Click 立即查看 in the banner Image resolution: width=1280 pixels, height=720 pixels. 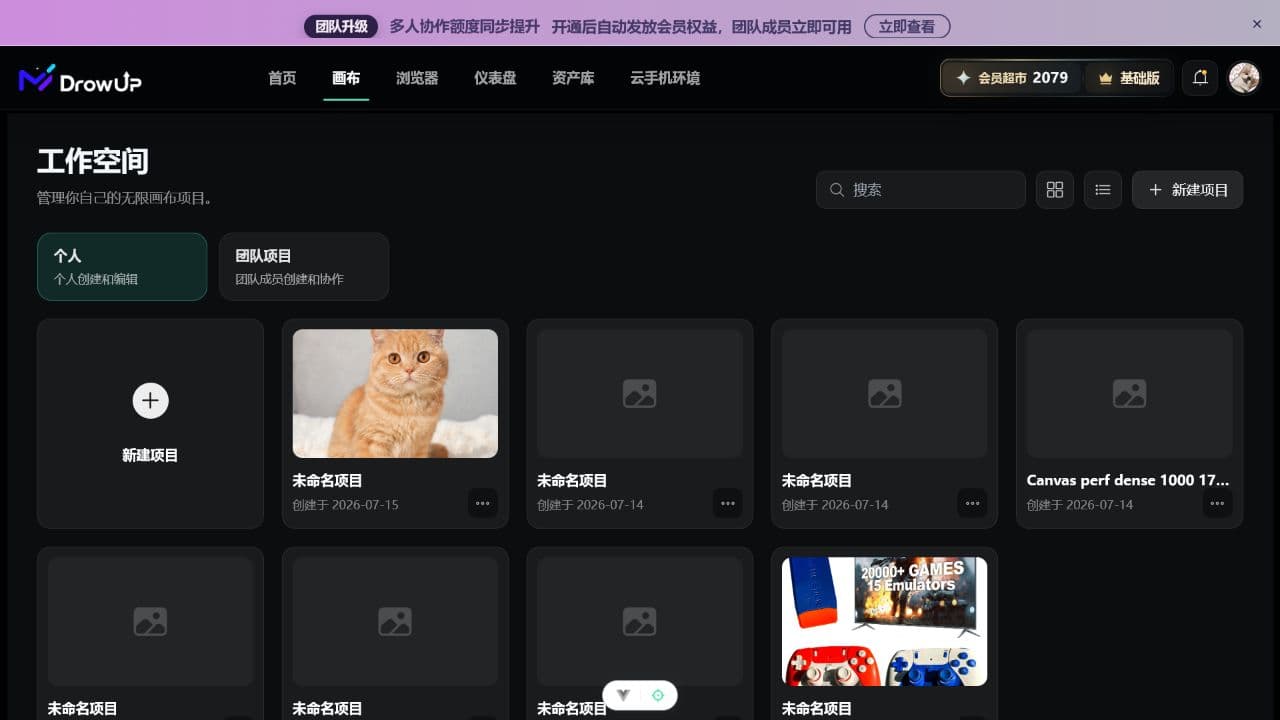click(907, 26)
